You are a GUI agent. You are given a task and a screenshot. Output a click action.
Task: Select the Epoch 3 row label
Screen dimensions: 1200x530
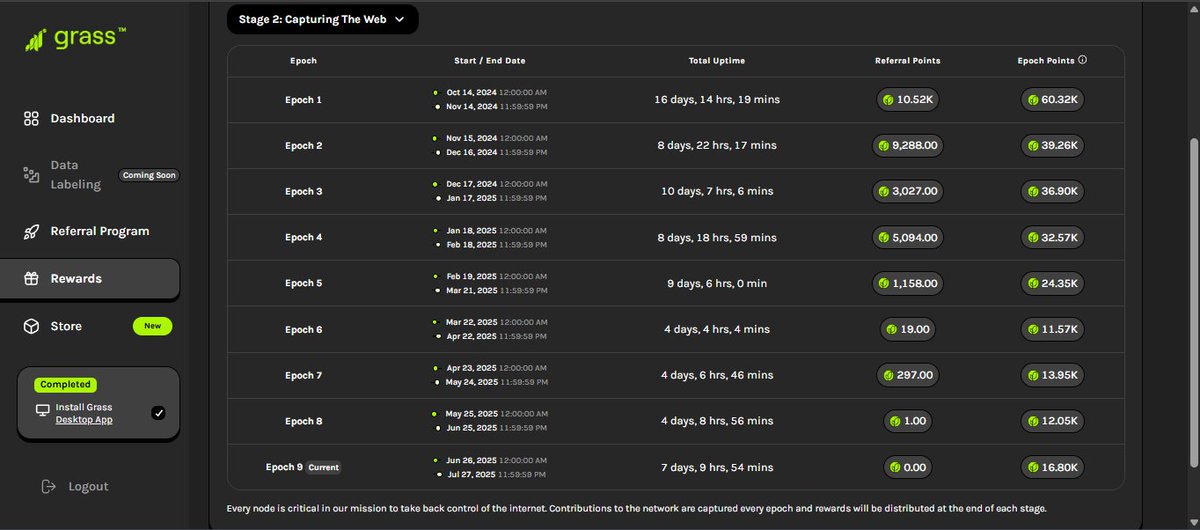pos(304,191)
